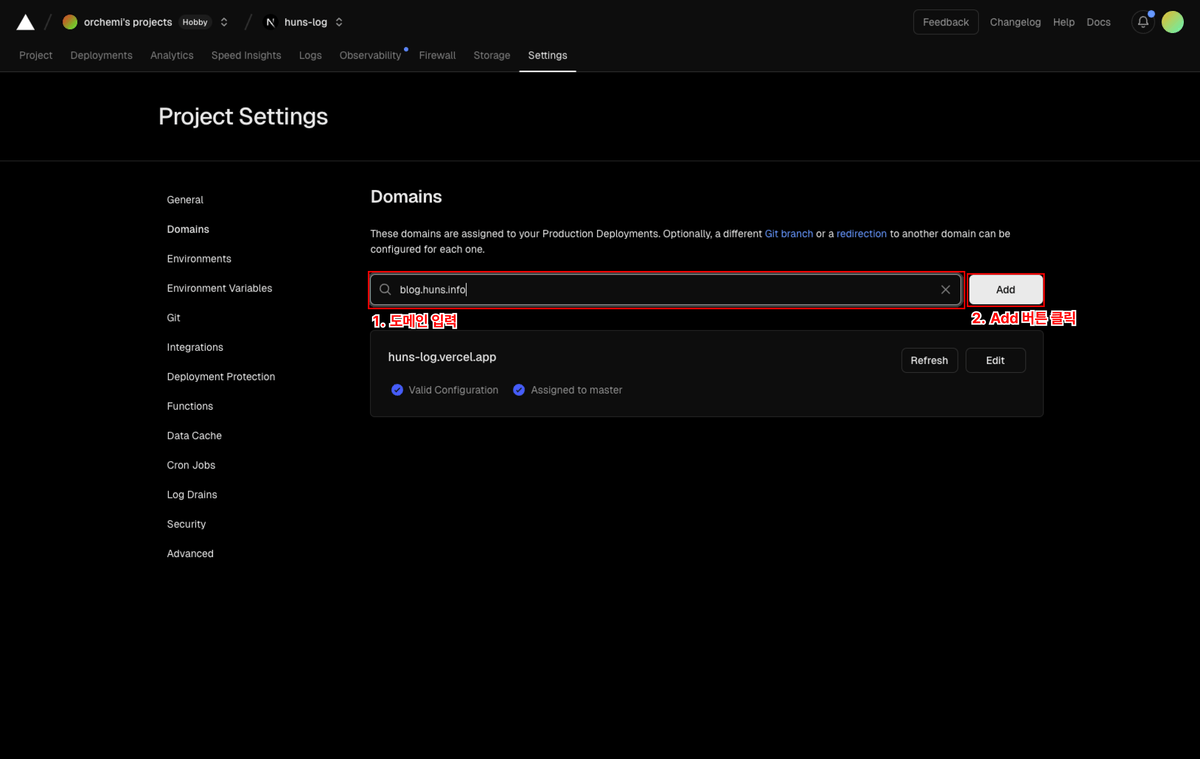The image size is (1200, 759).
Task: Click the Vercel triangle logo
Action: click(25, 22)
